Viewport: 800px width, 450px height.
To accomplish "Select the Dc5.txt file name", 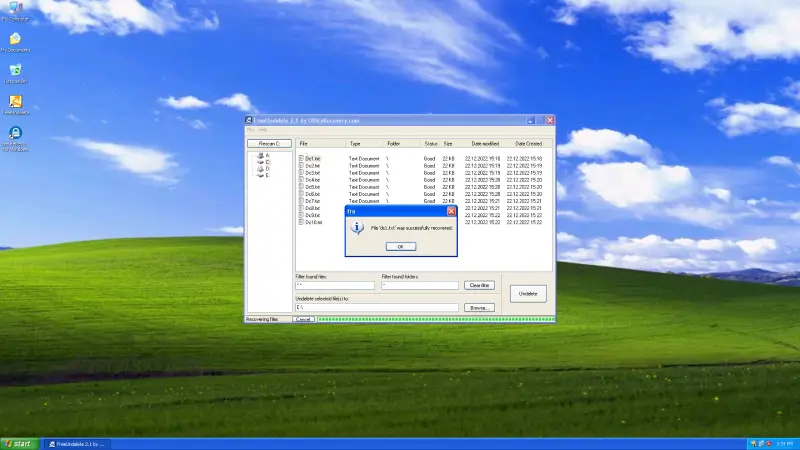I will pos(313,187).
